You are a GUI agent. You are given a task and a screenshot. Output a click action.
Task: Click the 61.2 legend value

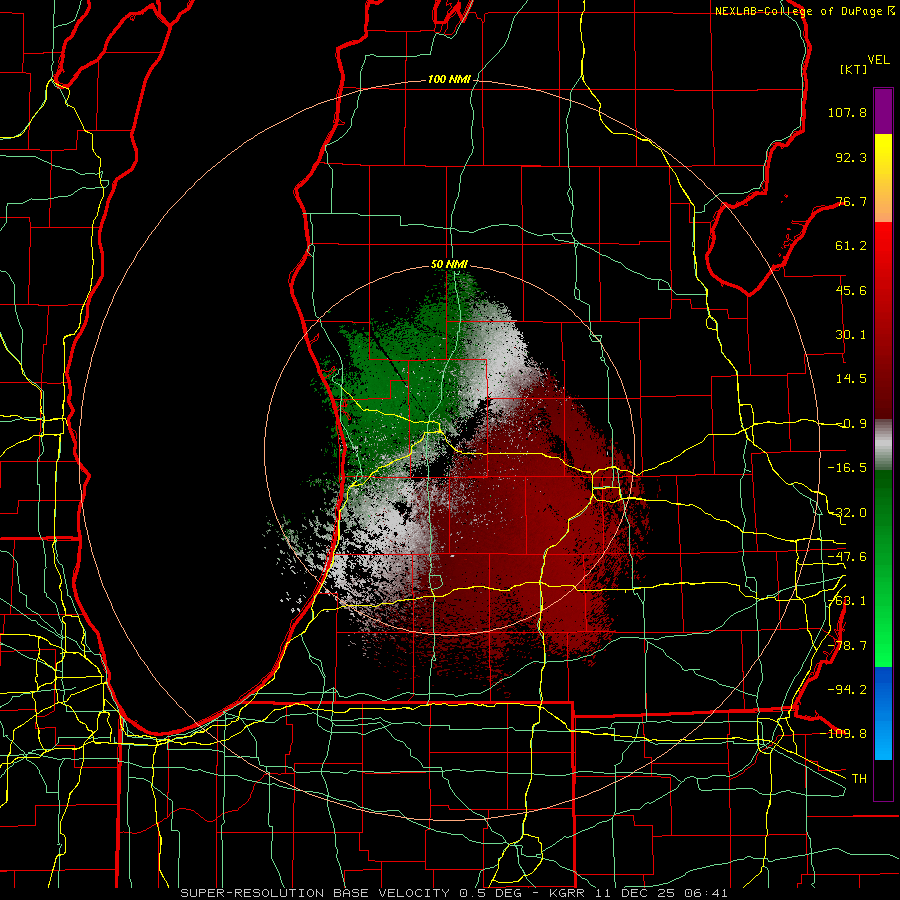[x=851, y=246]
